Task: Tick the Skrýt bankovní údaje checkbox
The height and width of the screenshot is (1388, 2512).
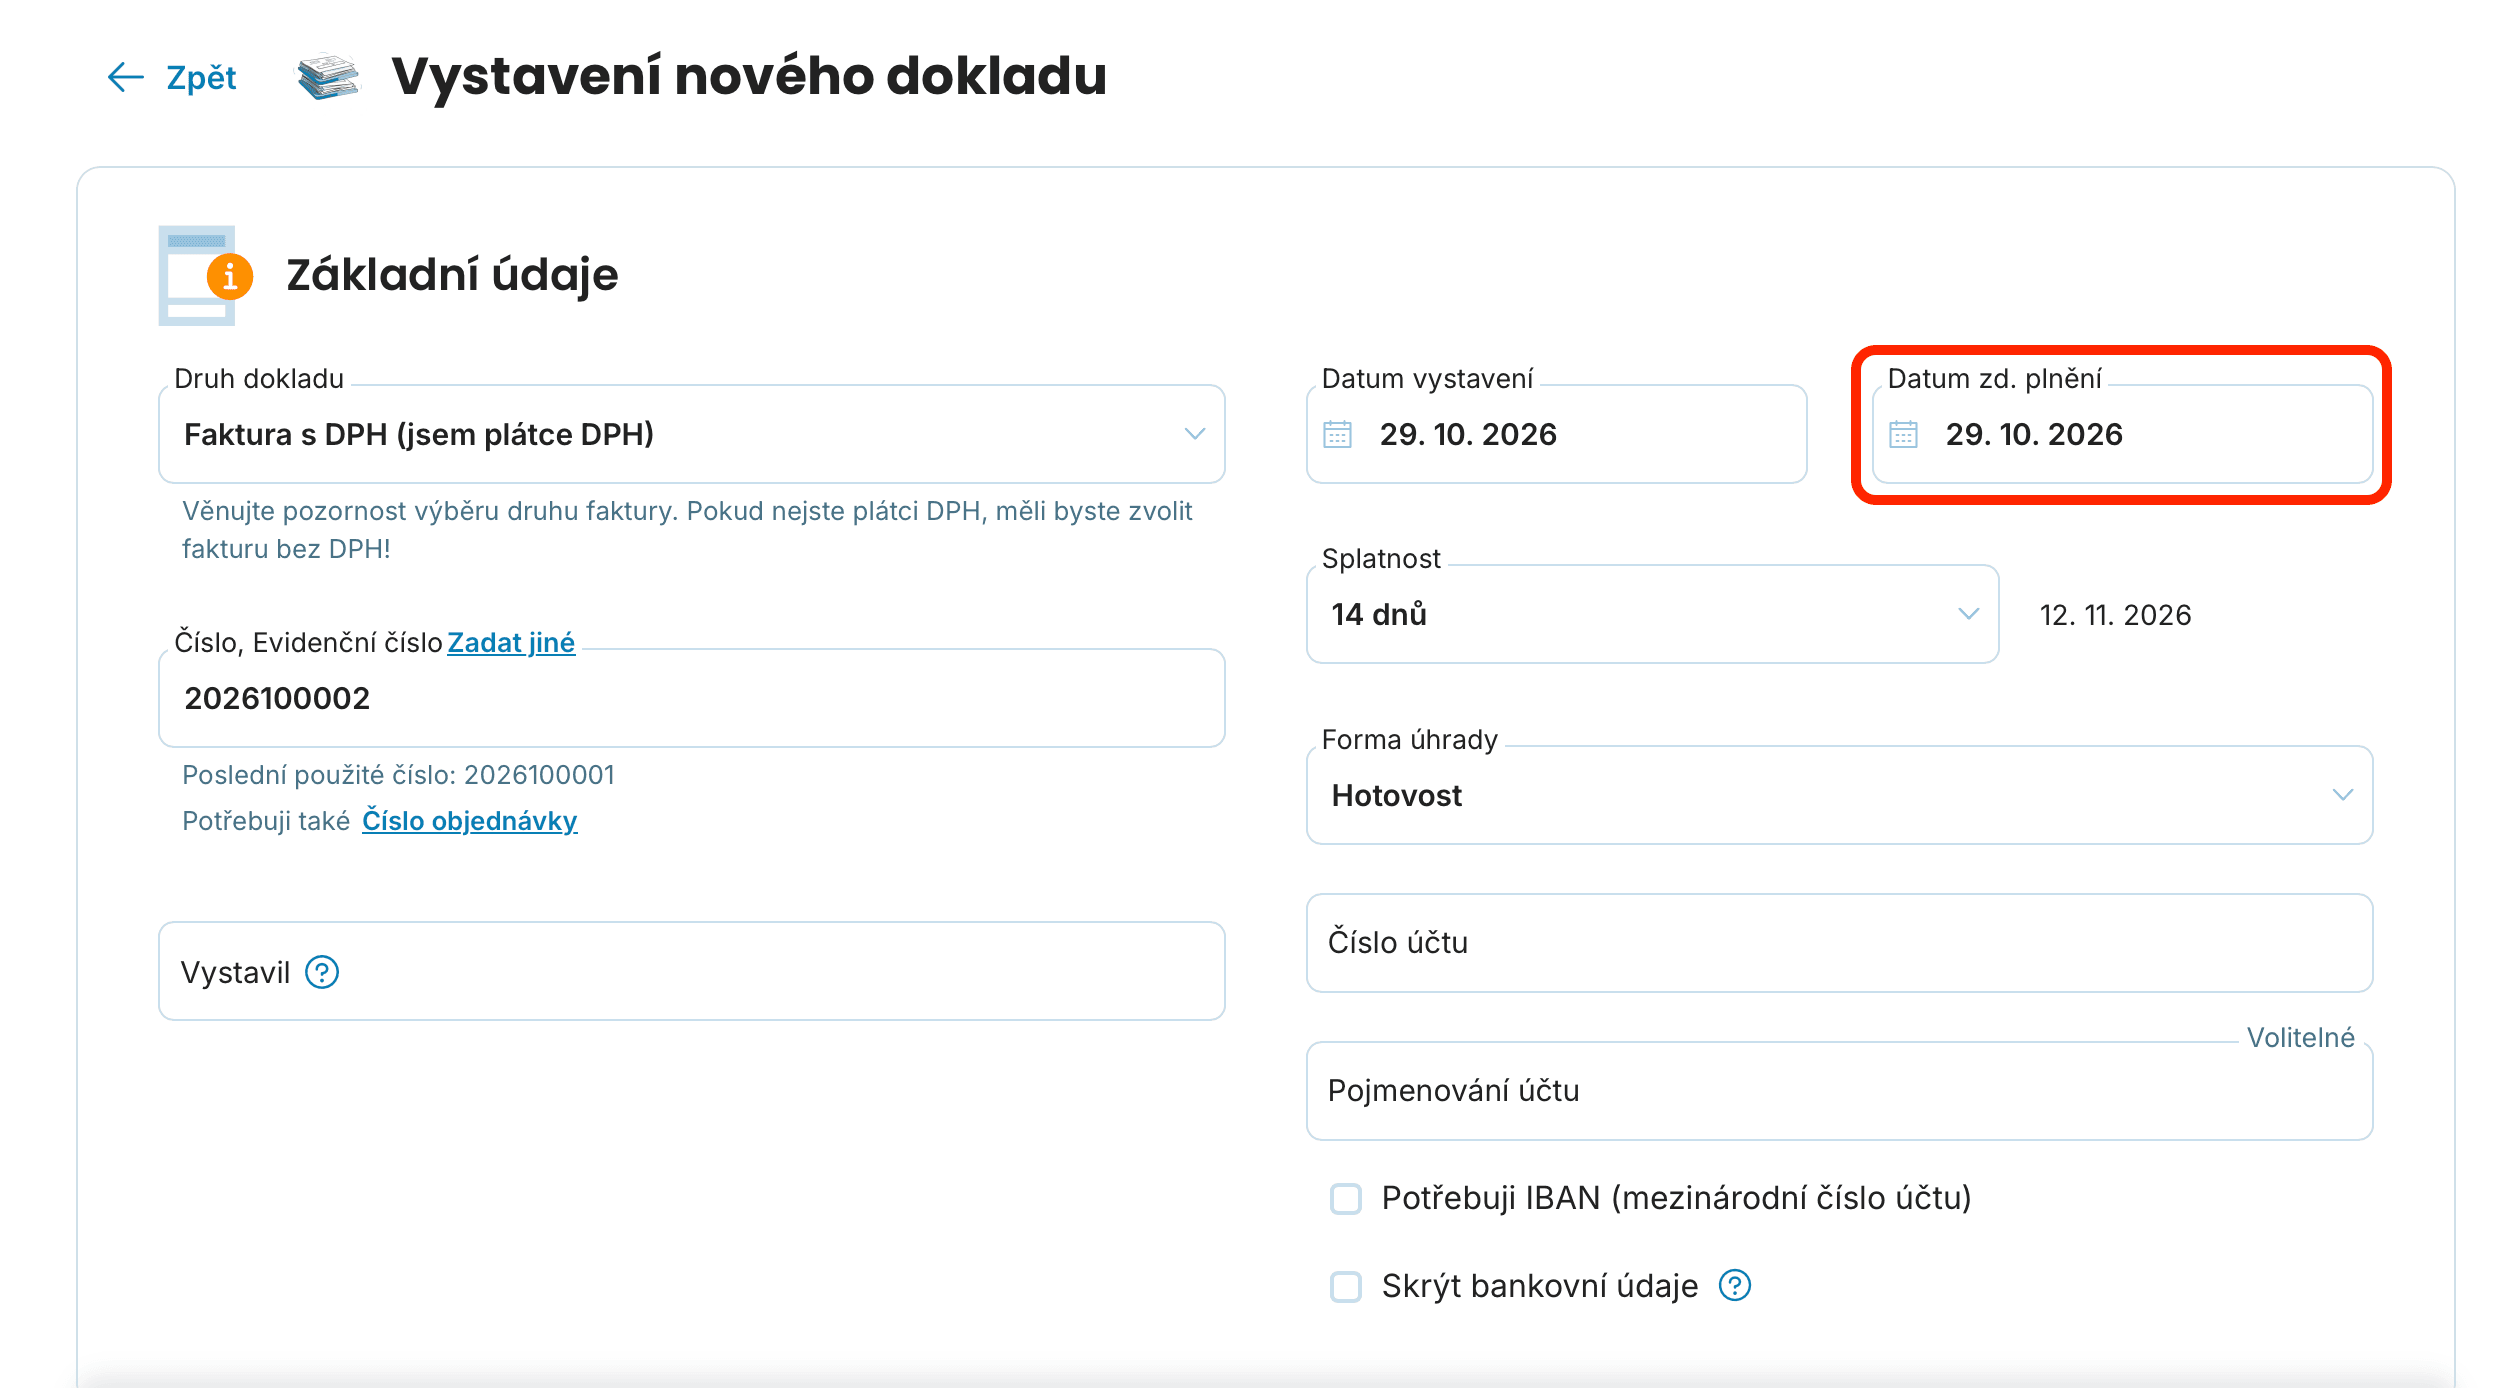Action: point(1346,1286)
